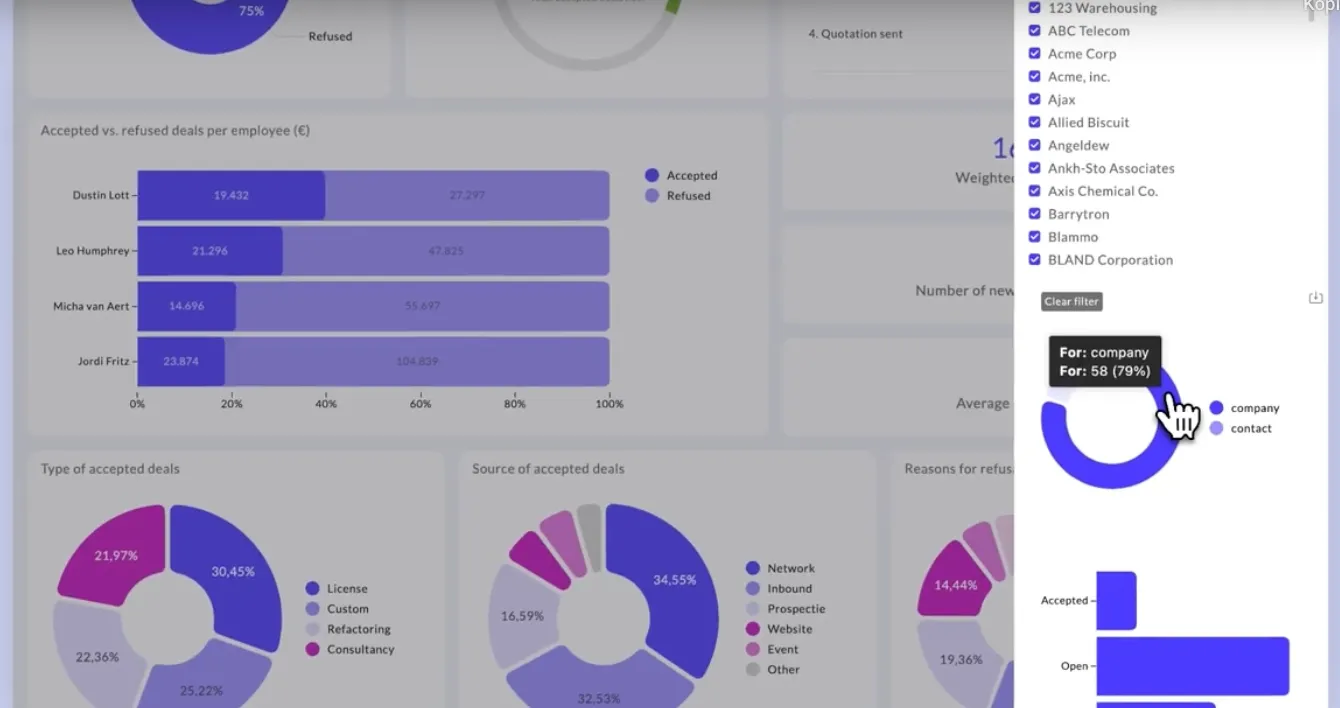Click the Jordi Fritz axis label
The width and height of the screenshot is (1340, 708).
point(103,361)
